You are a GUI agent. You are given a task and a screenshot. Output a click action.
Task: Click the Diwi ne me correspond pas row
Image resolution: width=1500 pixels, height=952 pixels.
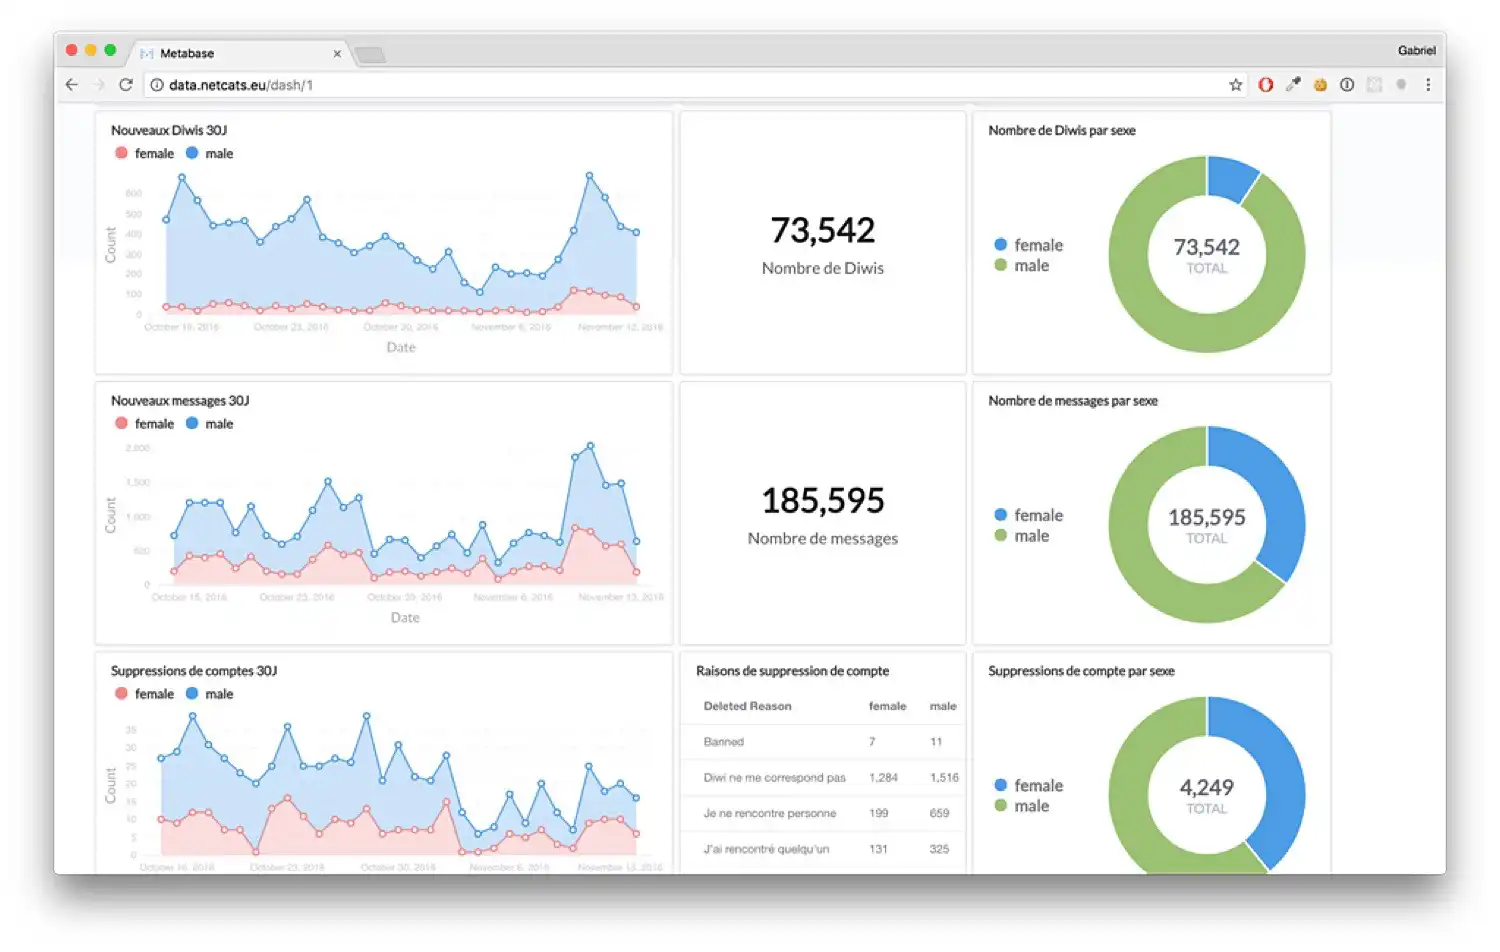tap(823, 777)
